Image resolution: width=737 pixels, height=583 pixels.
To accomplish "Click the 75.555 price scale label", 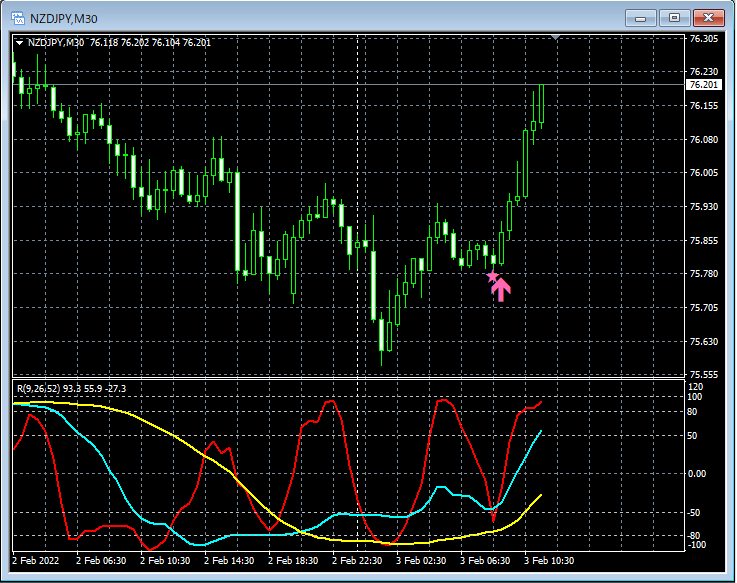I will 704,375.
